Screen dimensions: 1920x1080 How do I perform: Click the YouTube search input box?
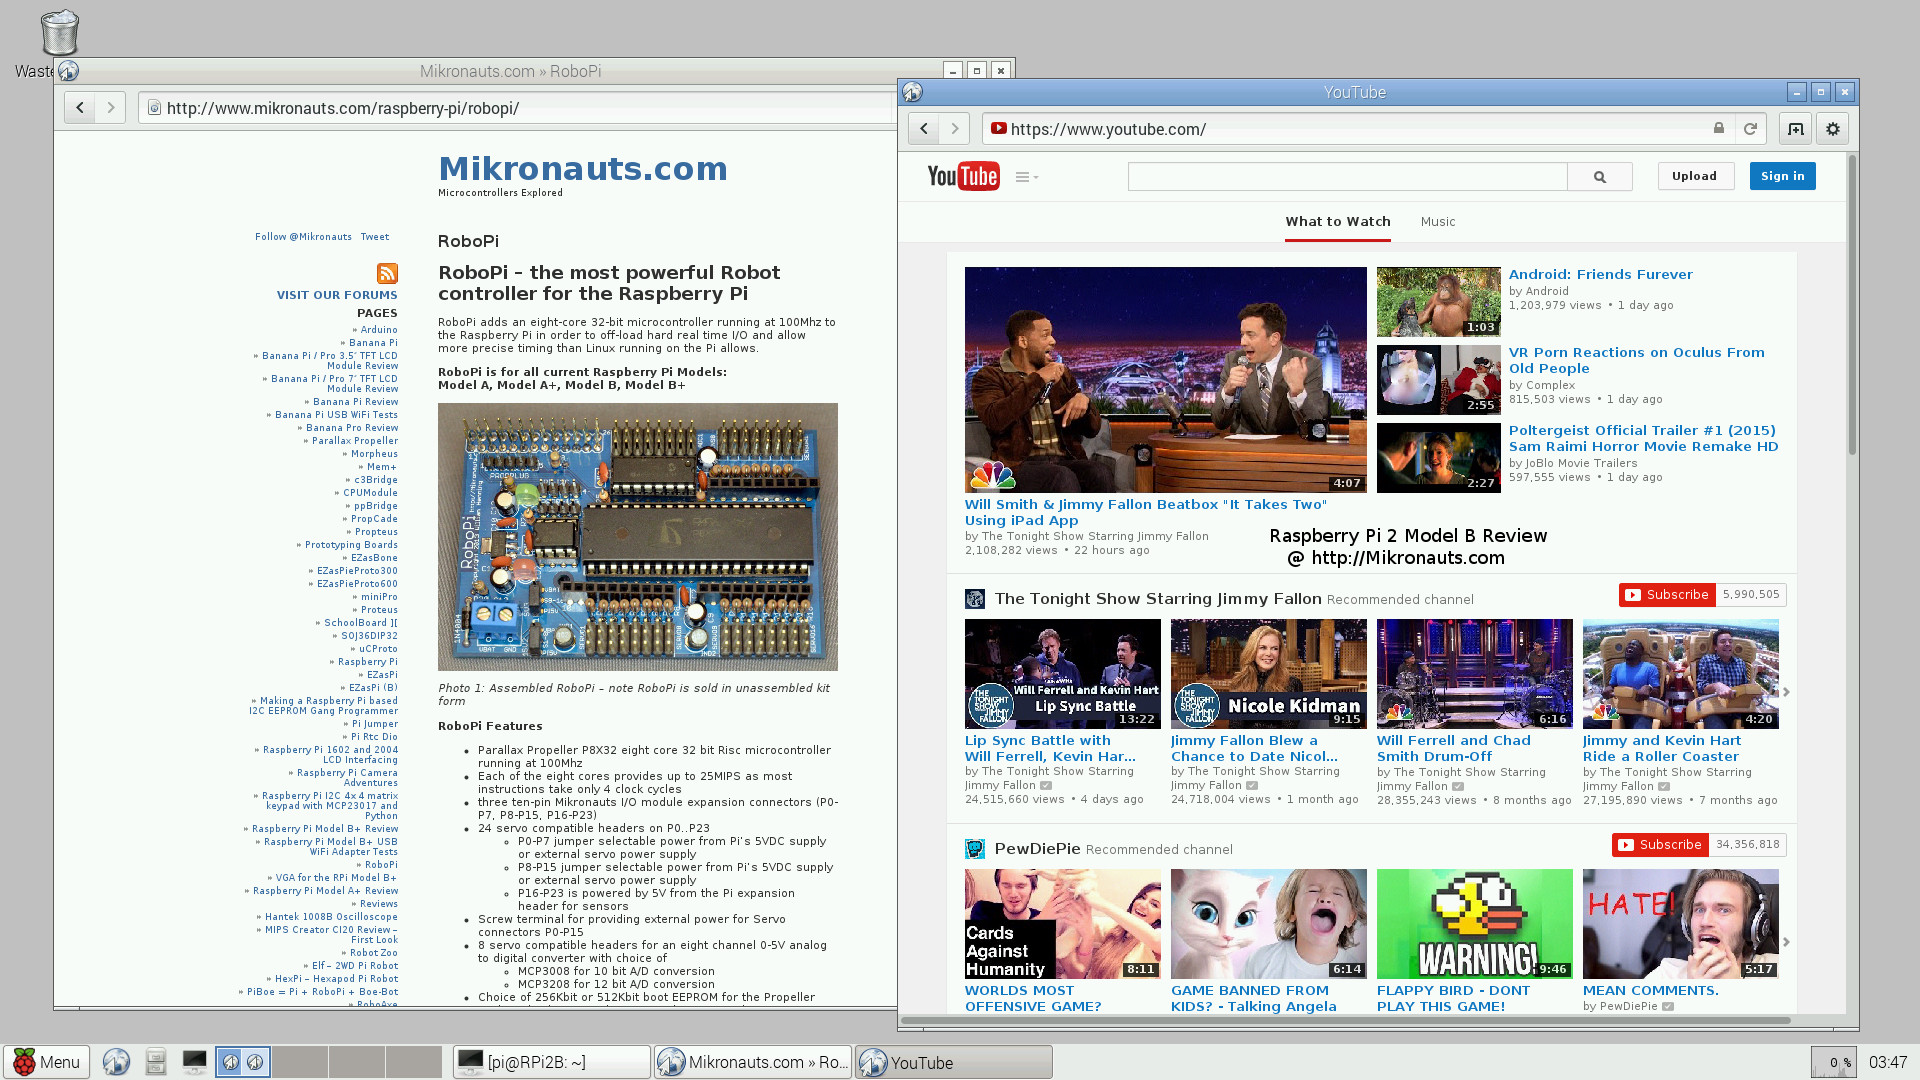point(1347,177)
